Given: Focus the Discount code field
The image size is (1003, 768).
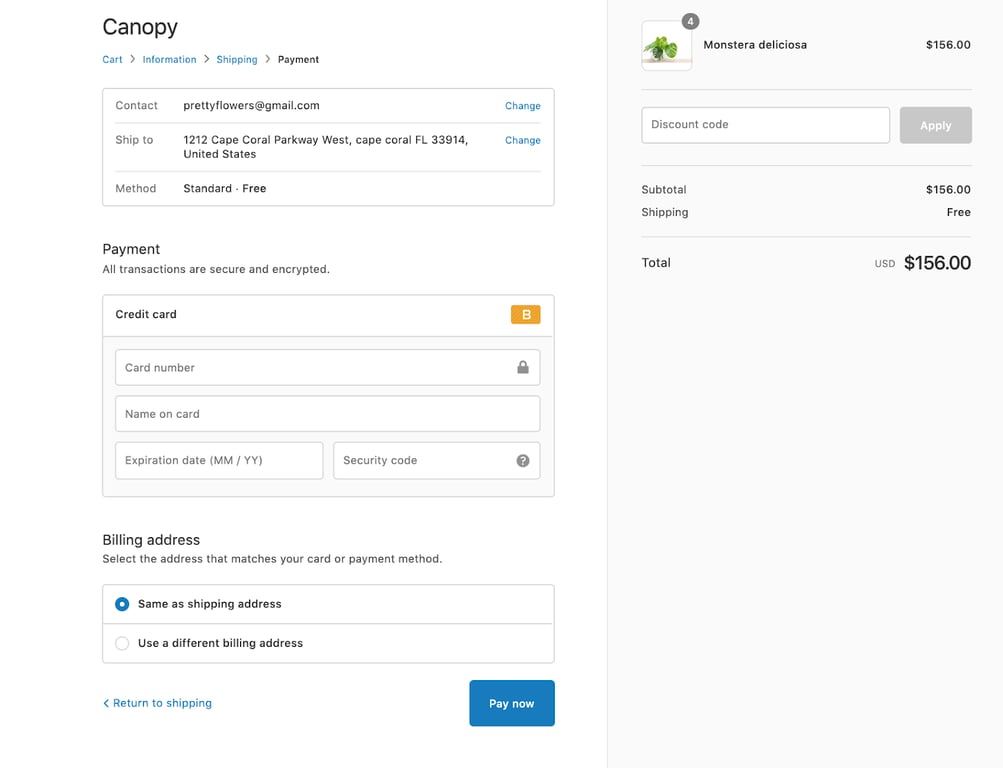Looking at the screenshot, I should coord(765,125).
